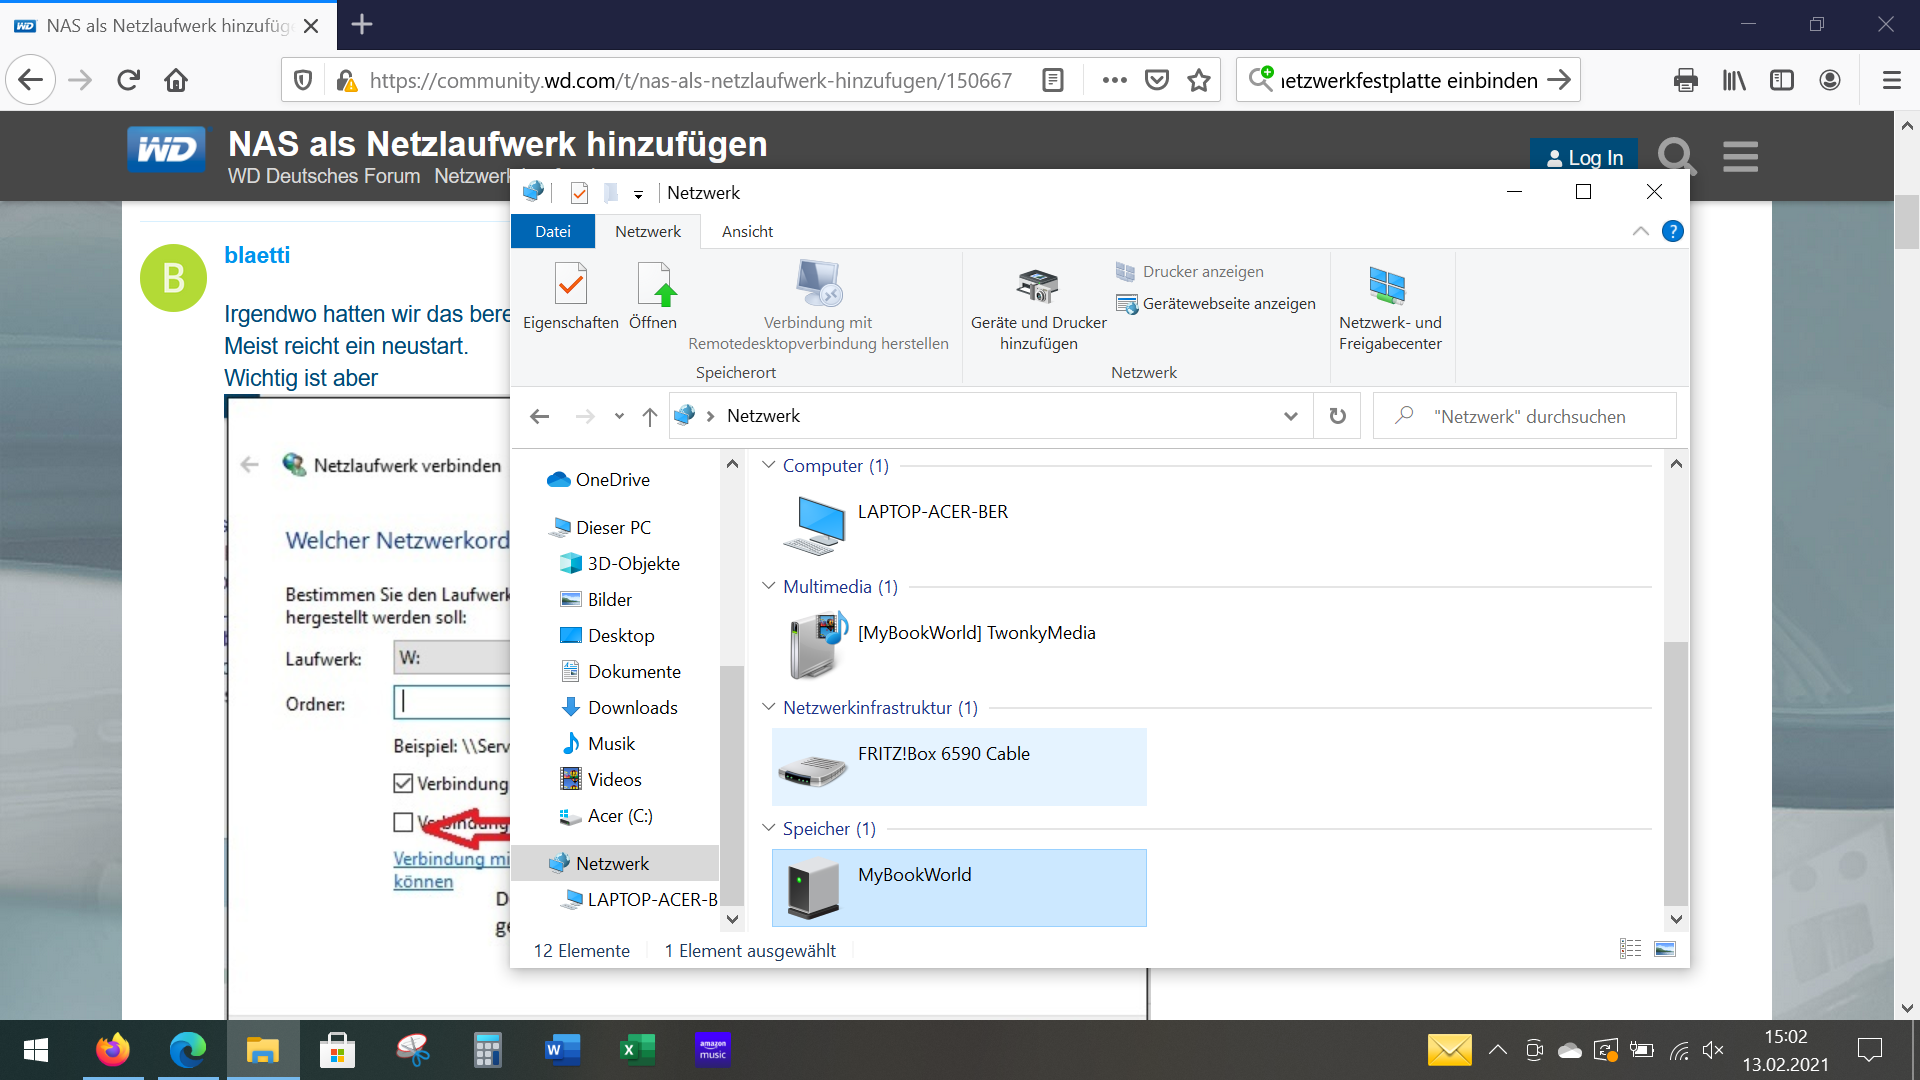Image resolution: width=1920 pixels, height=1080 pixels.
Task: Click the "Netzwerk" durchsuchen search field
Action: point(1529,416)
